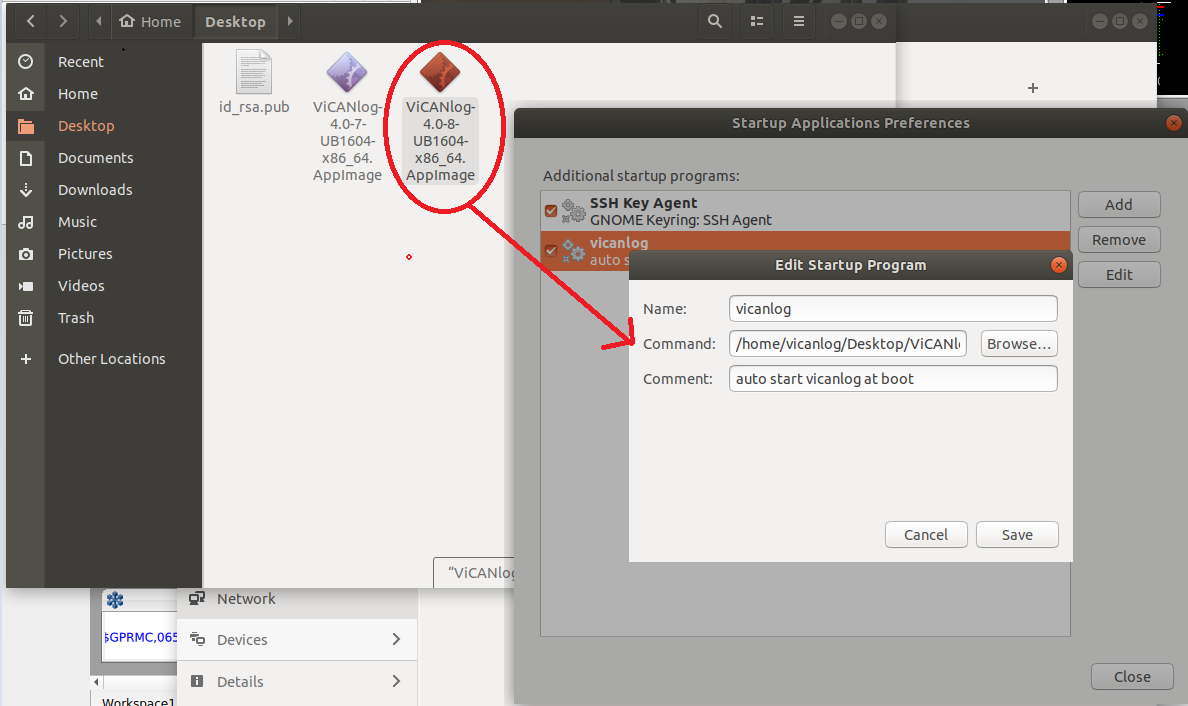Viewport: 1188px width, 706px height.
Task: Switch to the Workspace1 tab
Action: pos(139,701)
